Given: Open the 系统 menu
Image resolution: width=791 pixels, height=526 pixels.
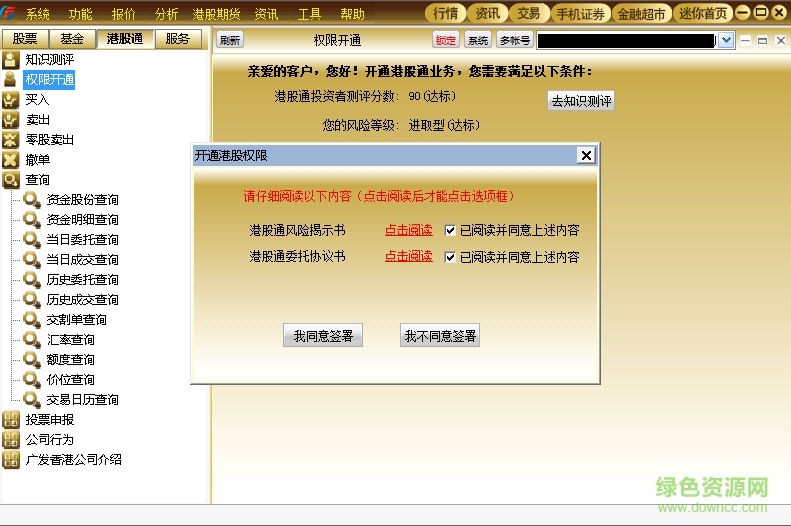Looking at the screenshot, I should tap(38, 14).
